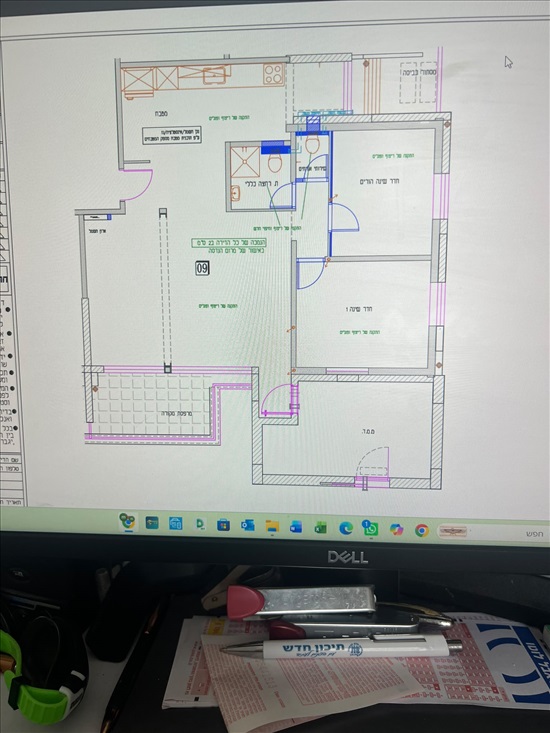Click the מטבח kitchen label
The height and width of the screenshot is (733, 550).
pyautogui.click(x=161, y=114)
